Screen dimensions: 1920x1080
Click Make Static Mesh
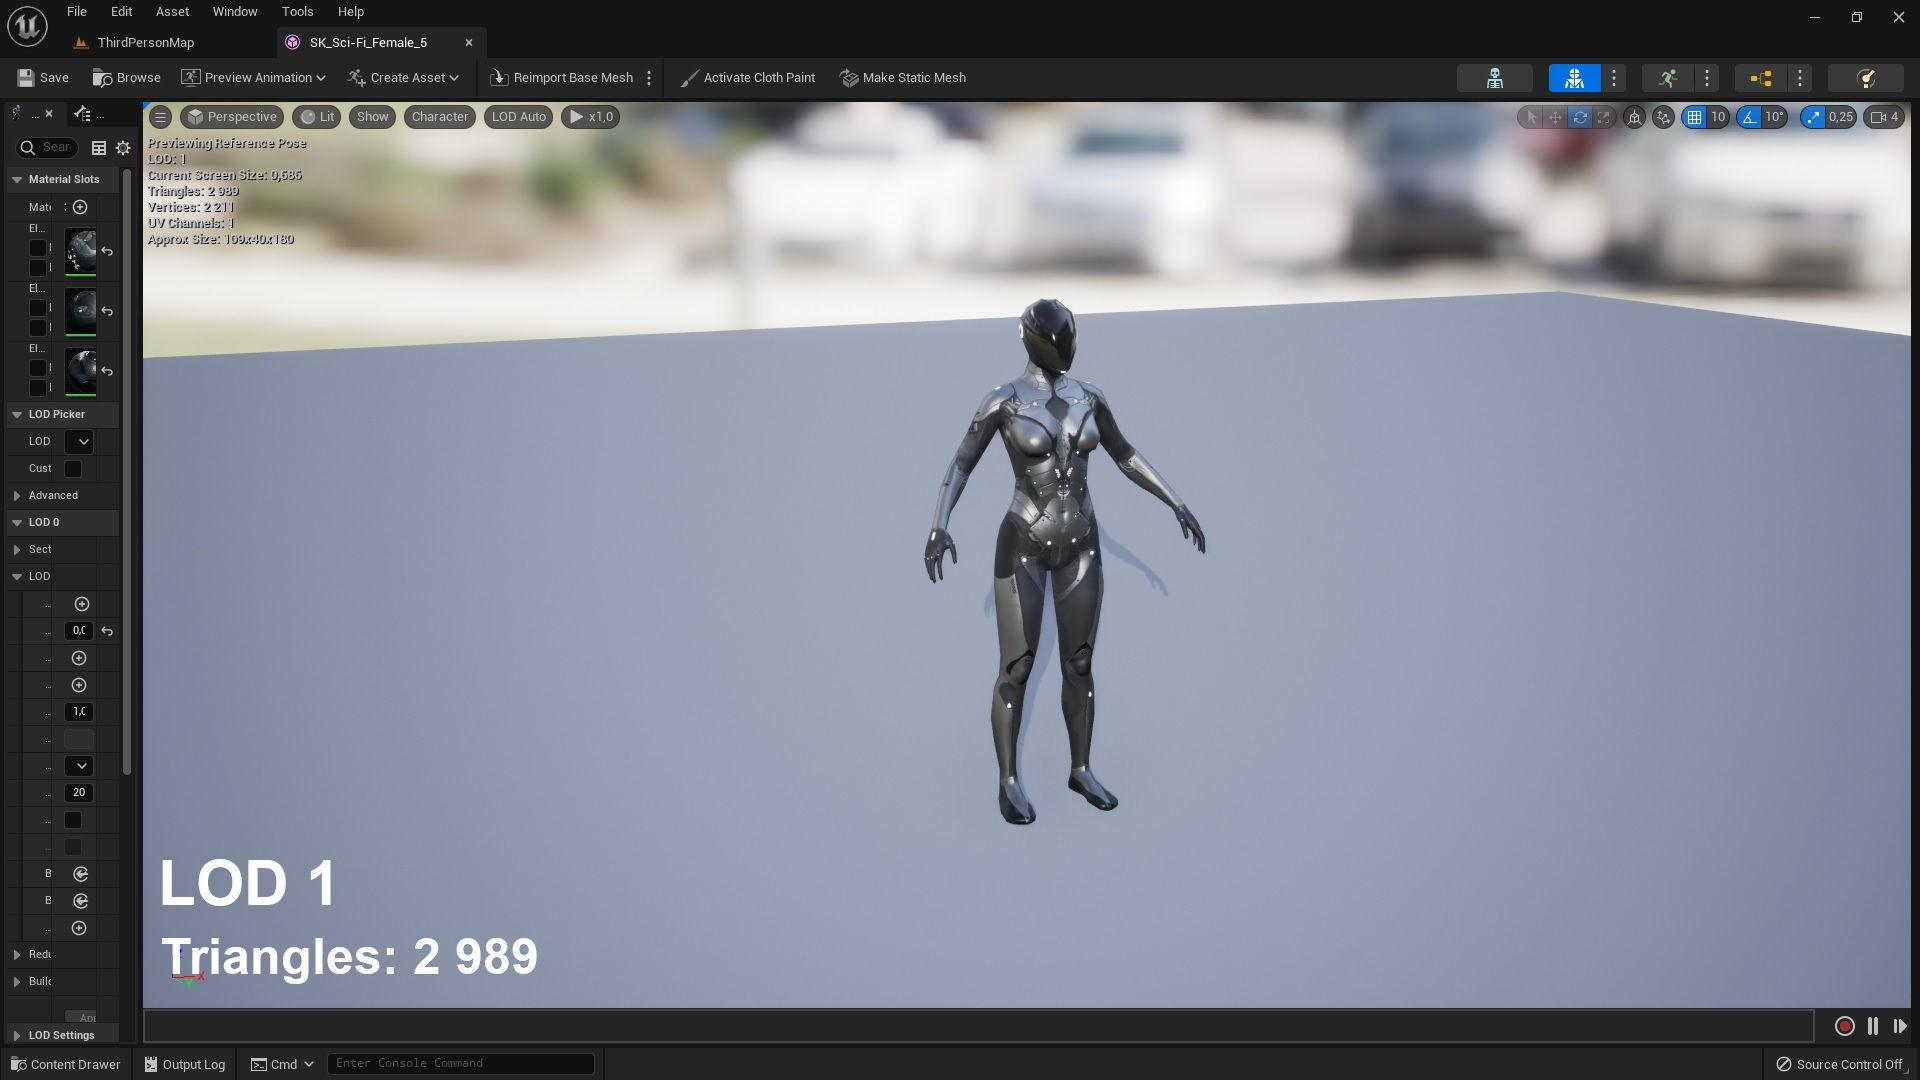903,78
